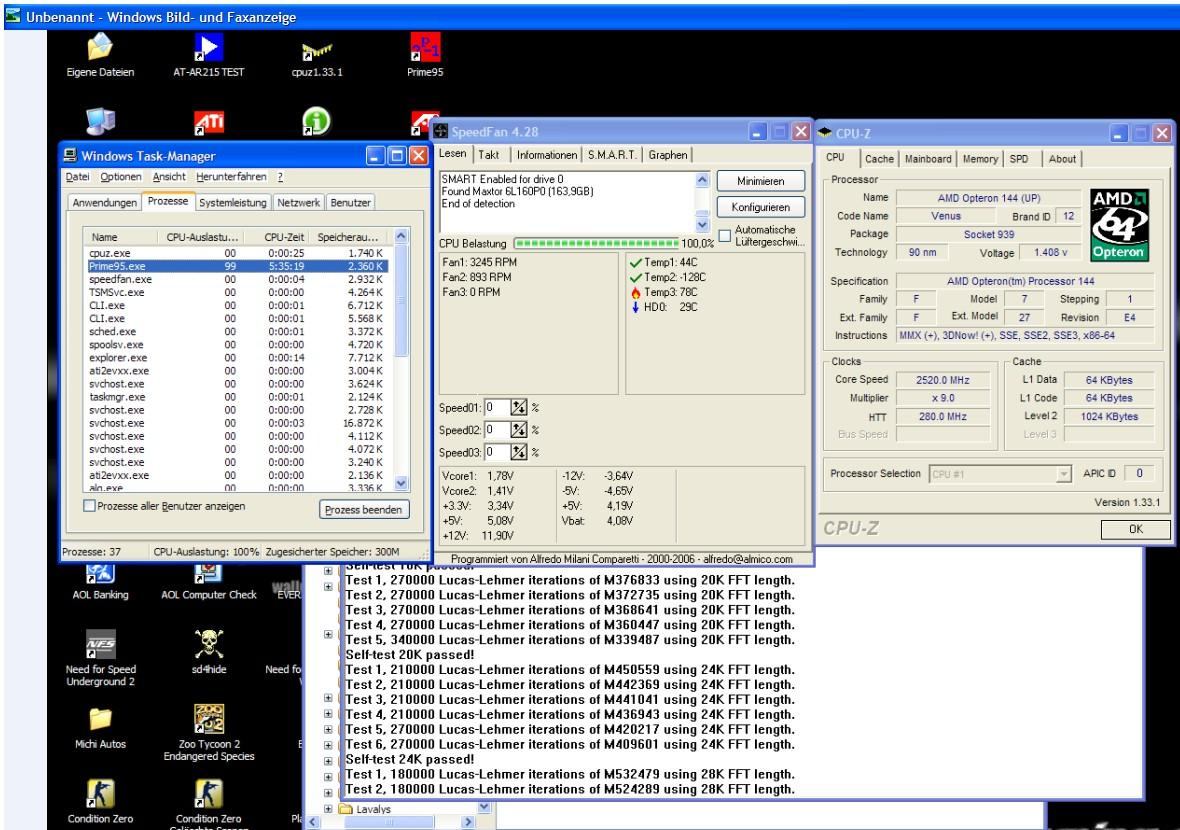Click SpeedFan log scroll-down arrow

[702, 224]
